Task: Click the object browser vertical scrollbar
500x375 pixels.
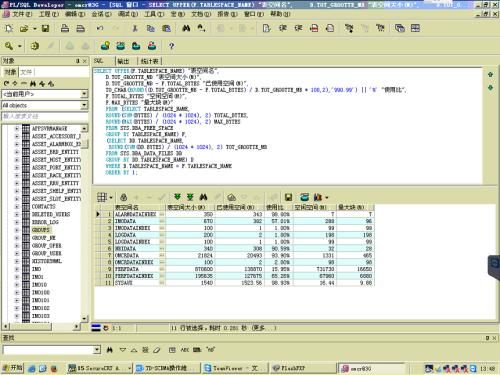Action: pyautogui.click(x=85, y=223)
